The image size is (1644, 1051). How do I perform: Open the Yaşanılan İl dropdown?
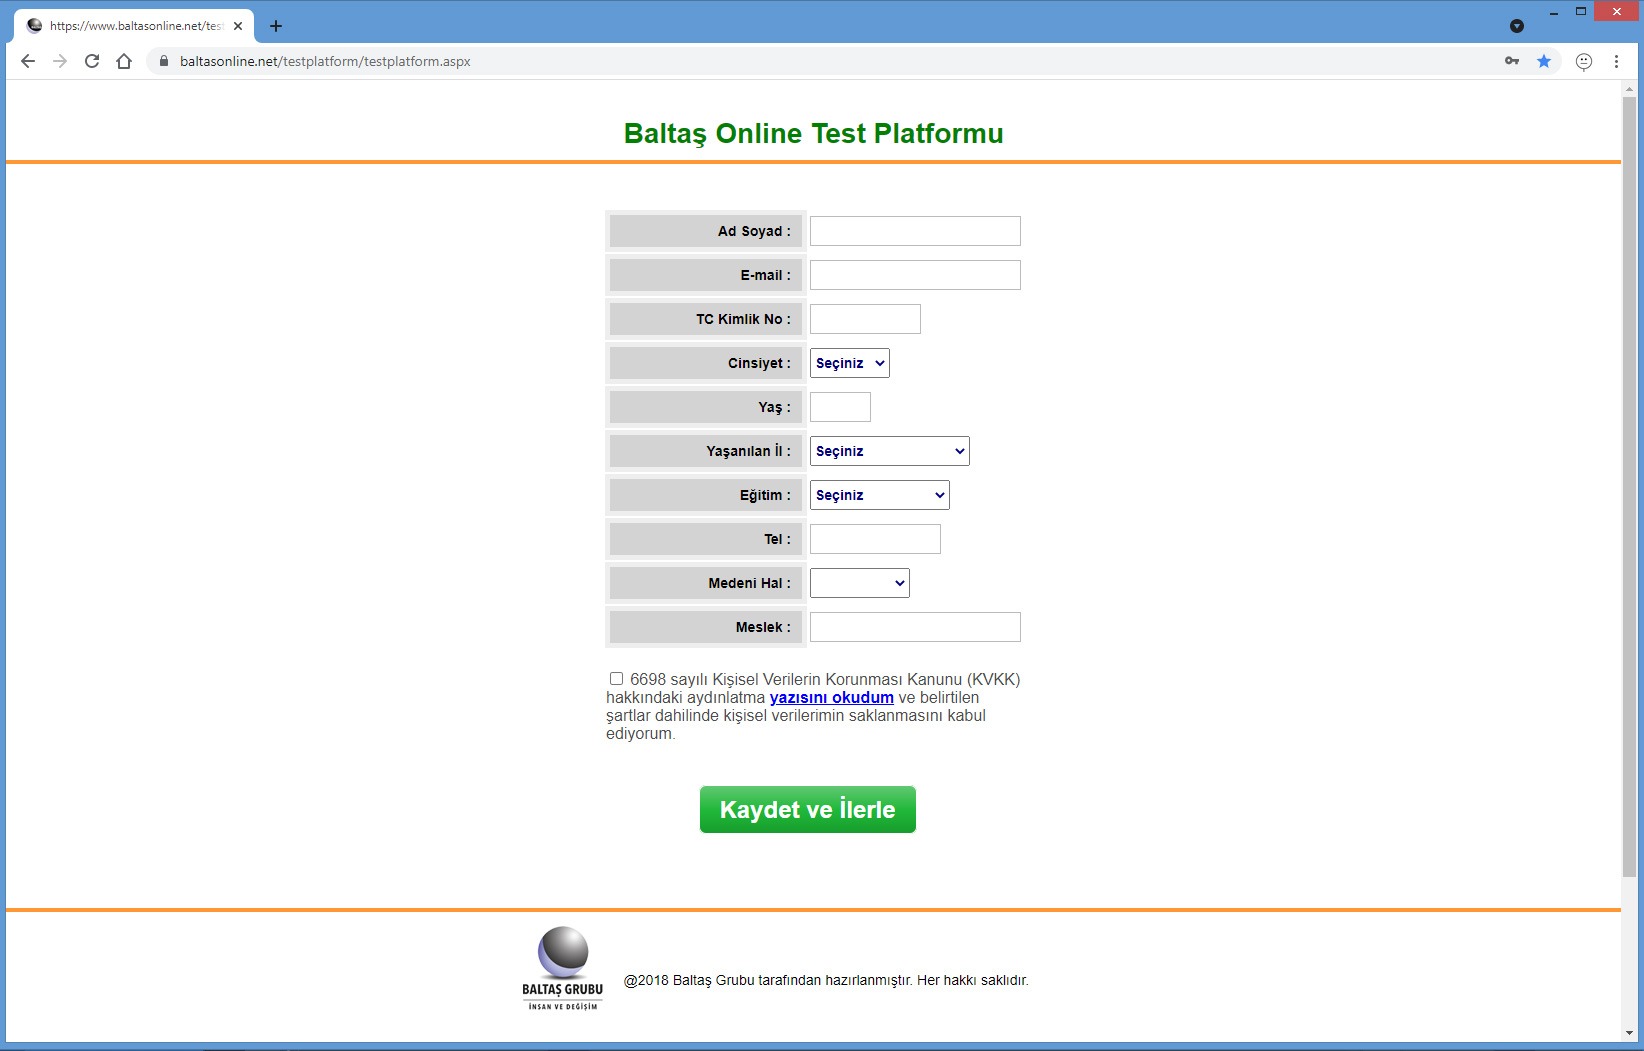(889, 451)
